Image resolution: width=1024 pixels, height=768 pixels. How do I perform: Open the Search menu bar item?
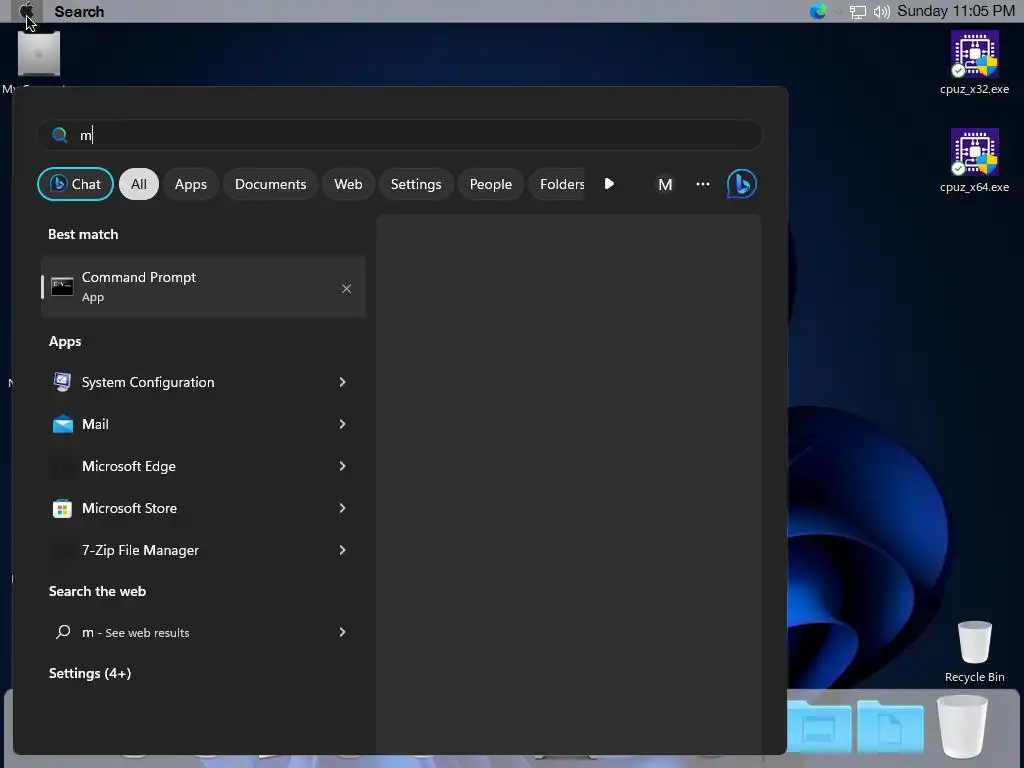coord(79,11)
